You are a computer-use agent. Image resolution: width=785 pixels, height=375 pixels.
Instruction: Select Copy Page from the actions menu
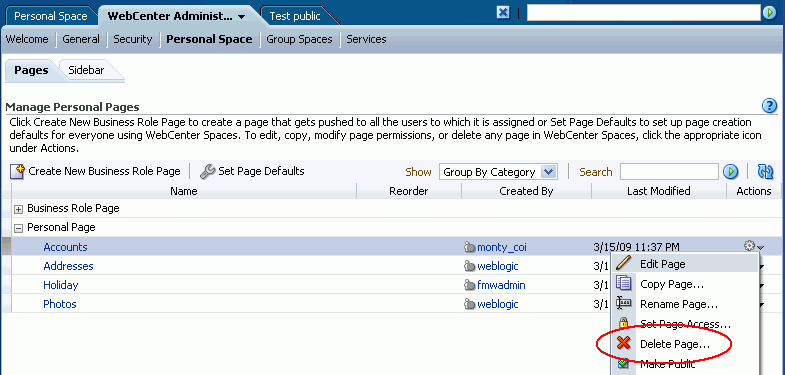pos(672,284)
